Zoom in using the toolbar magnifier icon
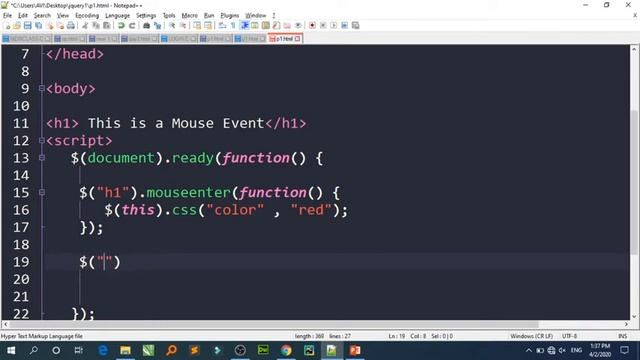This screenshot has width=640, height=360. [x=172, y=25]
